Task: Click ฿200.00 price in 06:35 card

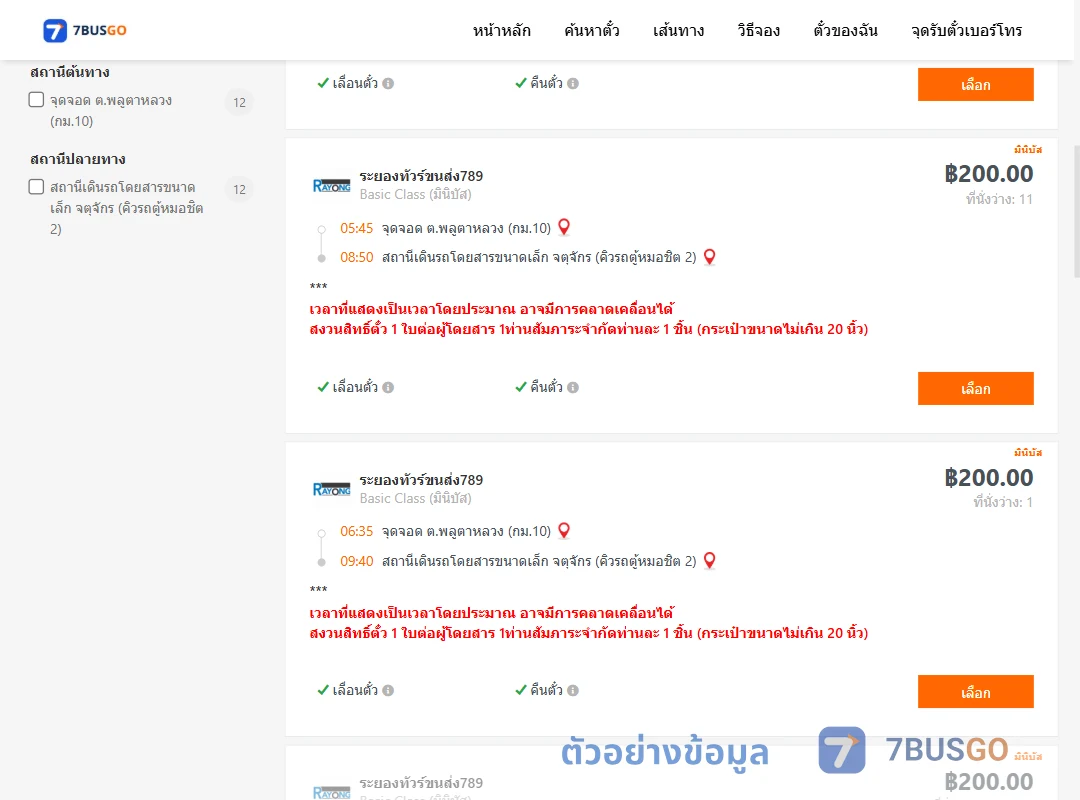Action: point(988,478)
